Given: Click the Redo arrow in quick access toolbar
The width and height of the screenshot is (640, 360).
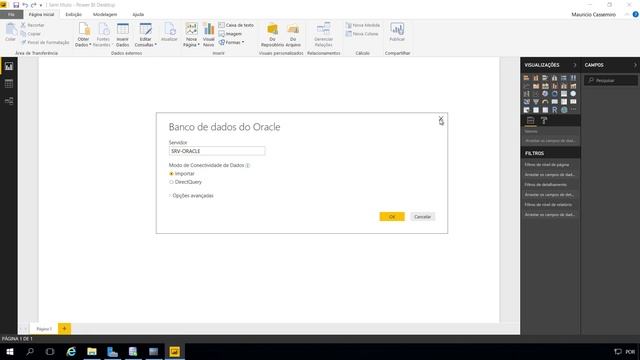Looking at the screenshot, I should pos(33,5).
